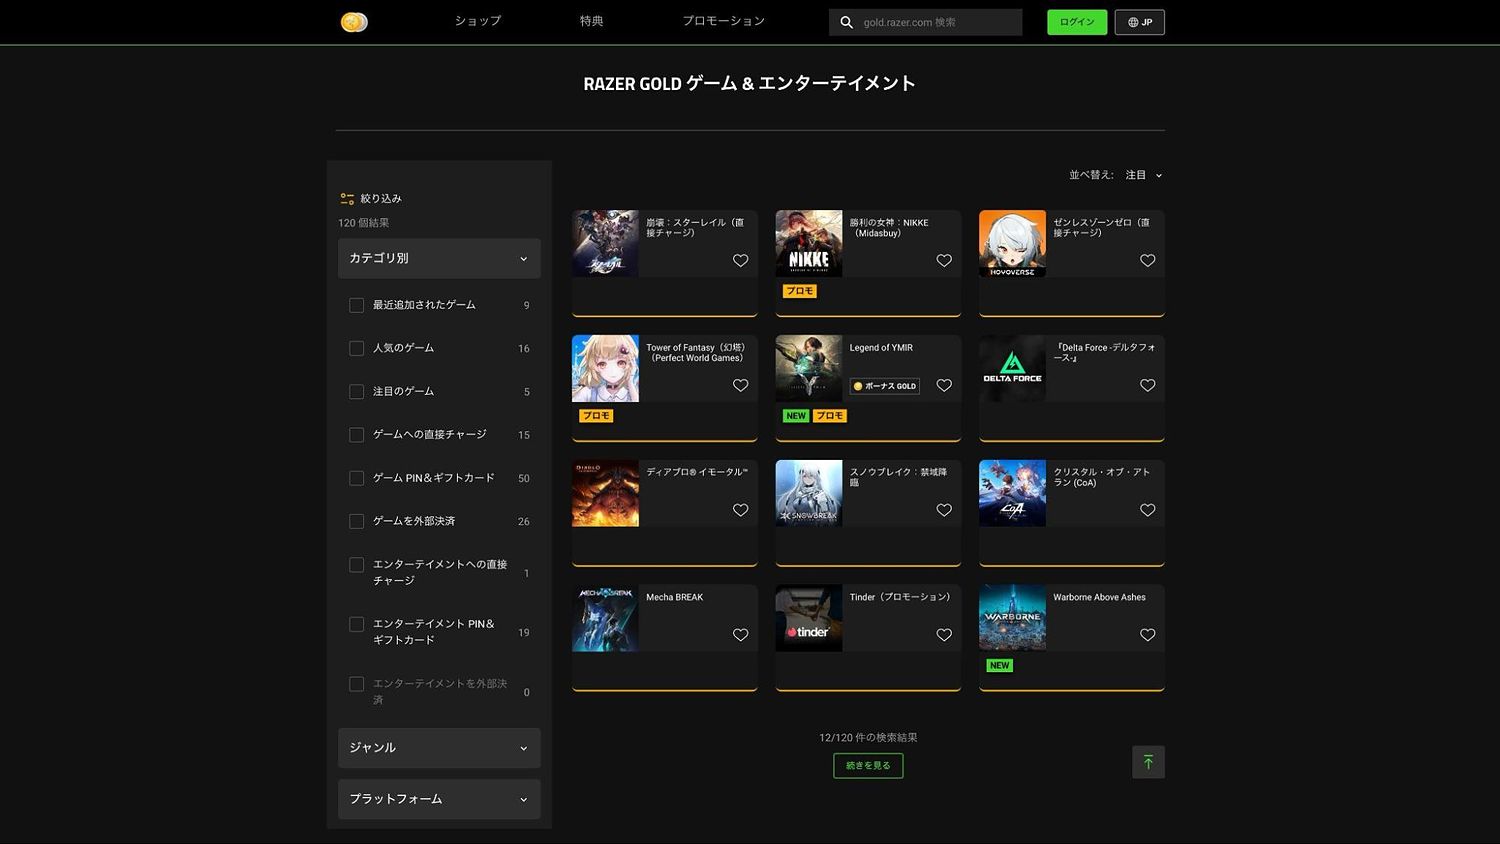Open the 並べ替え sort dropdown
The width and height of the screenshot is (1500, 844).
1143,175
